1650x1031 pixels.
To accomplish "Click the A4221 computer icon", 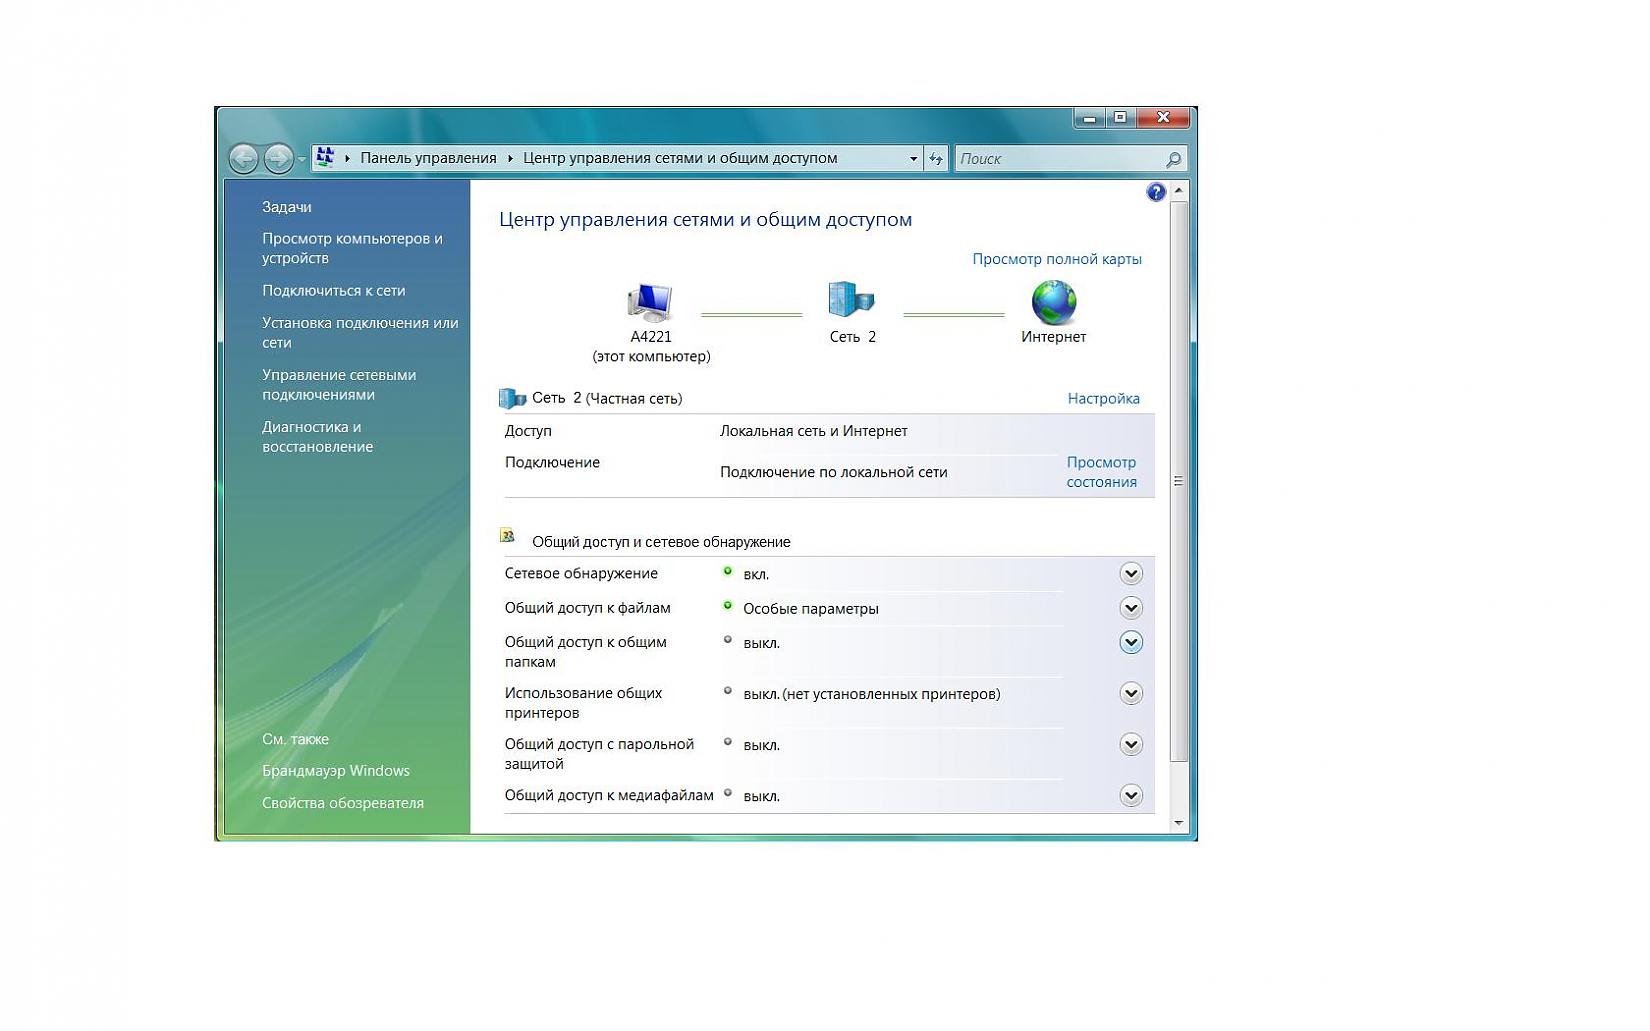I will 650,302.
